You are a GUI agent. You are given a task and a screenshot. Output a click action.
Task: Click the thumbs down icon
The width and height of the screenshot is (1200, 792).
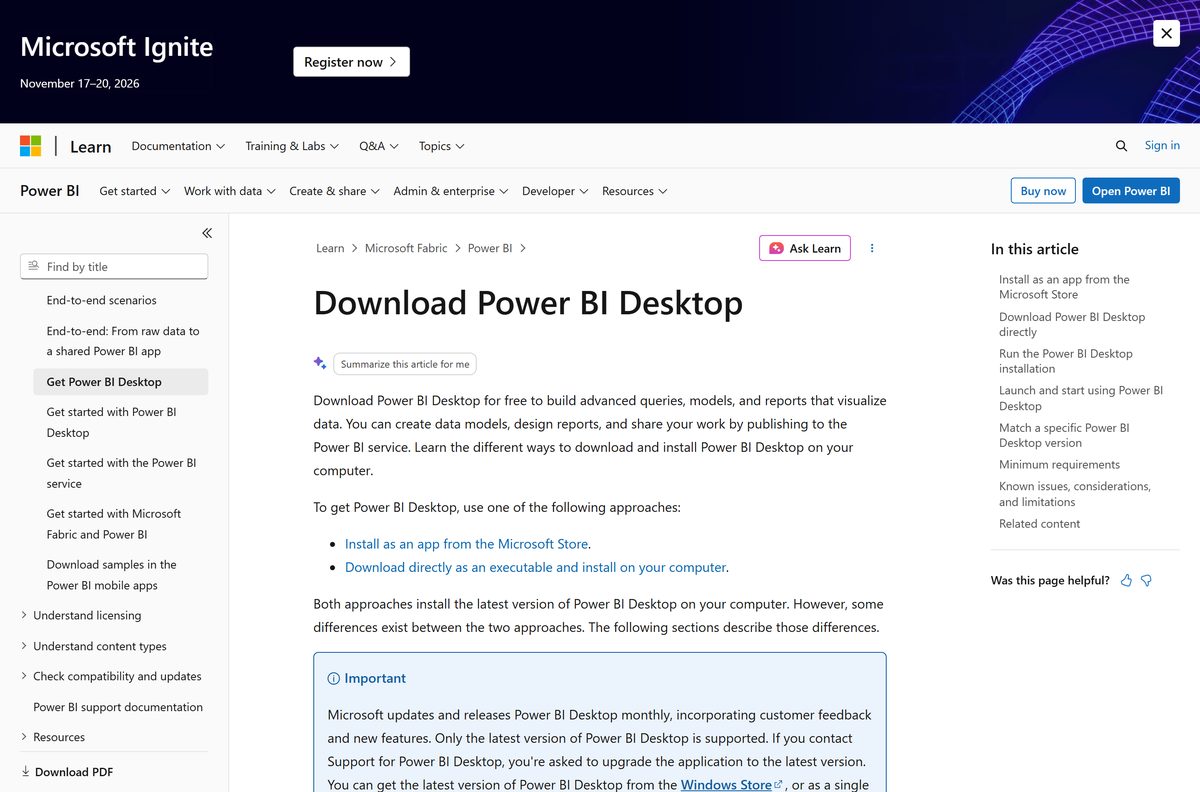pyautogui.click(x=1146, y=580)
